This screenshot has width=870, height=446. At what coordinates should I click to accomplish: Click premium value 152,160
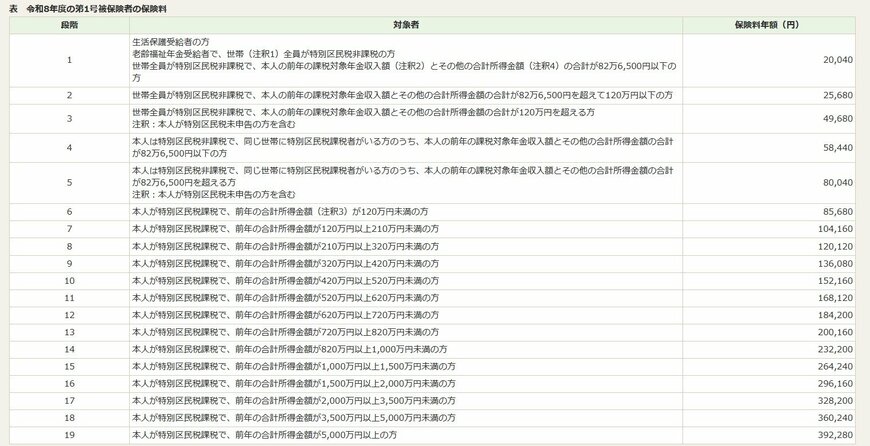click(836, 281)
